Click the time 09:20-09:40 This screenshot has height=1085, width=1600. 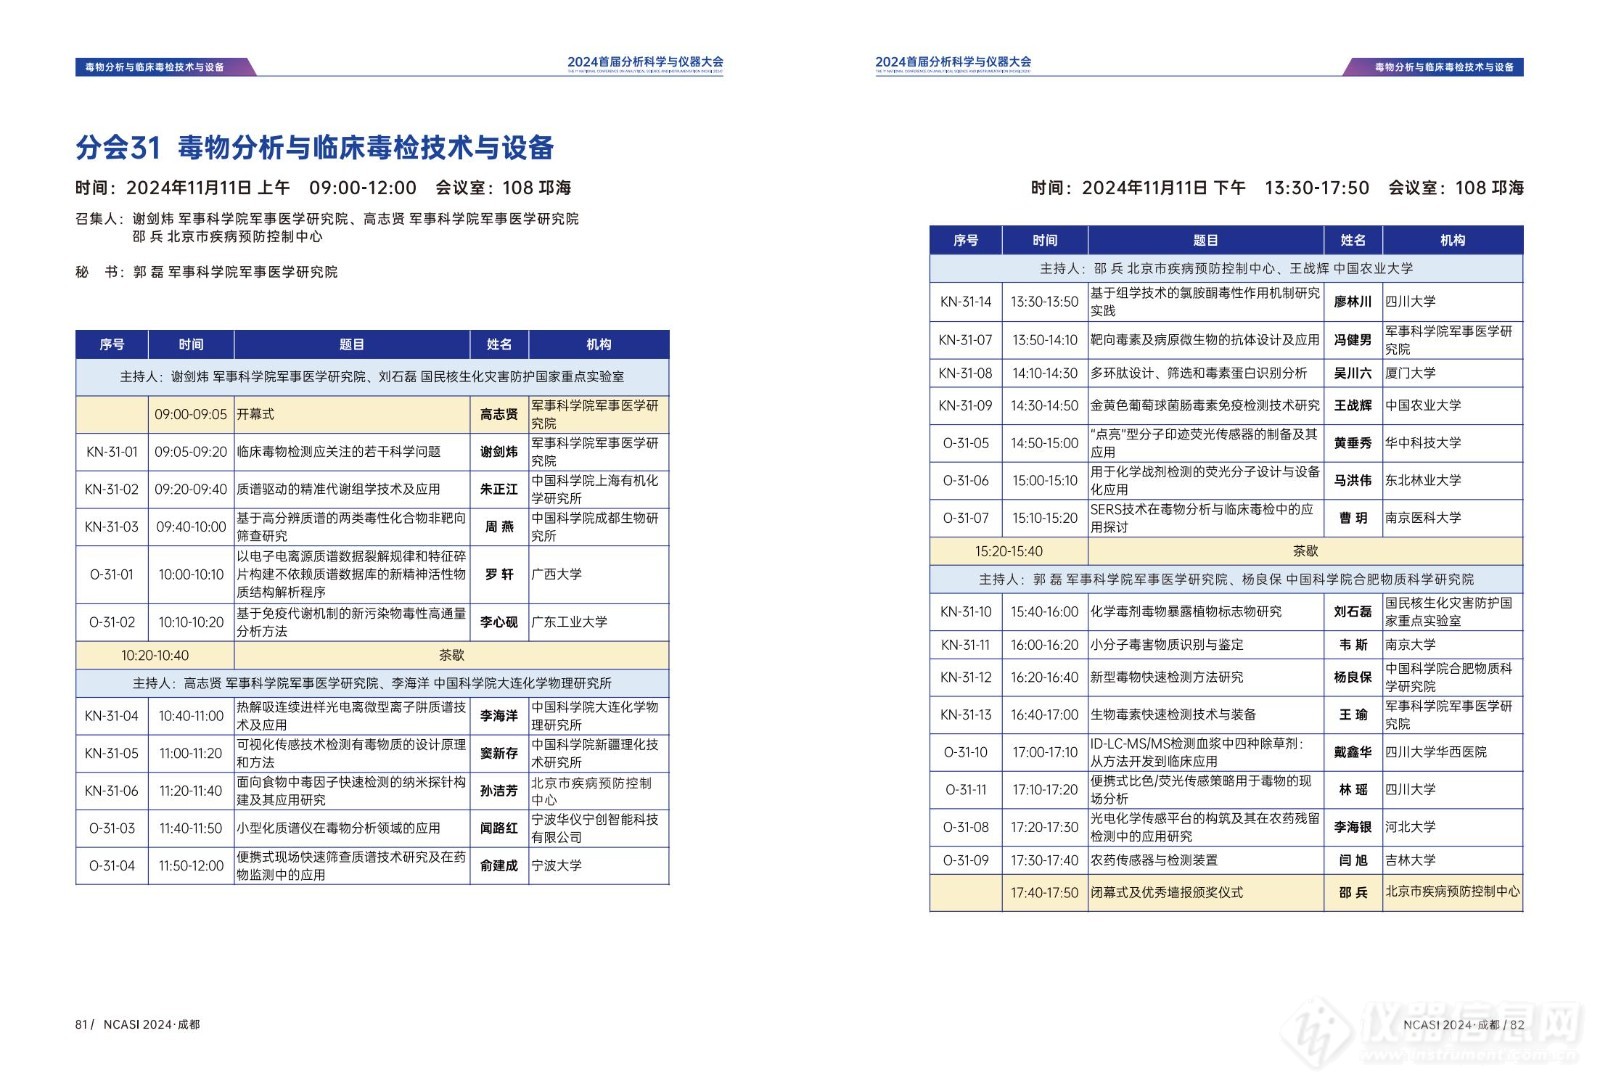tap(191, 489)
